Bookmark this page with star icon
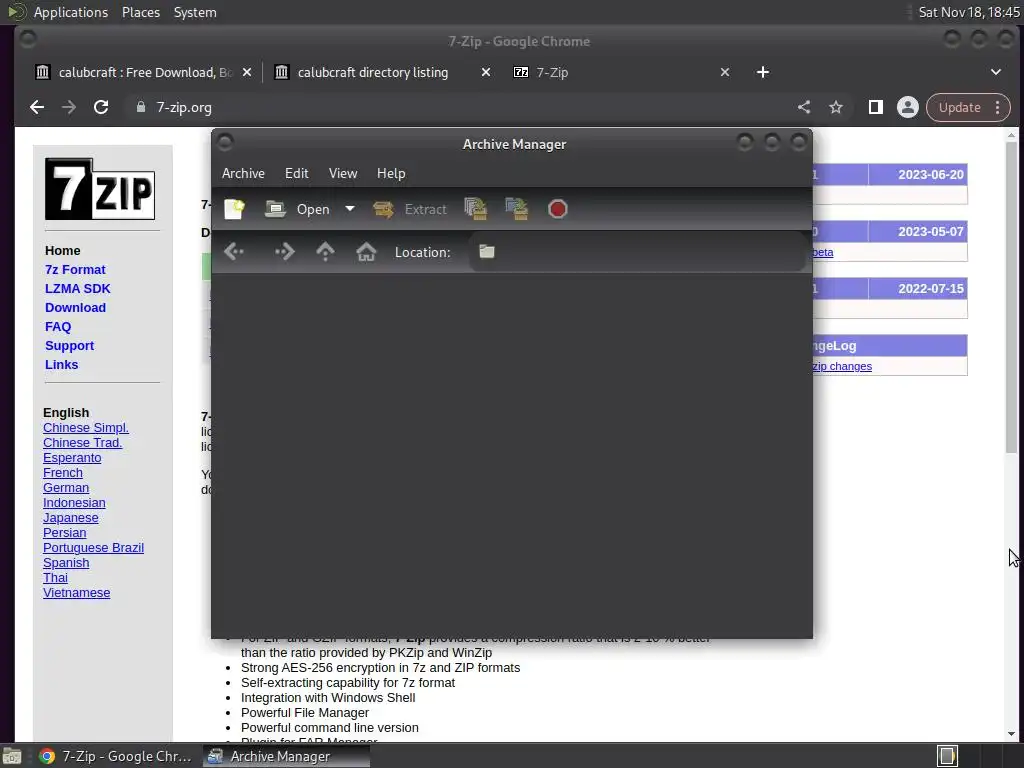1024x768 pixels. pyautogui.click(x=836, y=107)
